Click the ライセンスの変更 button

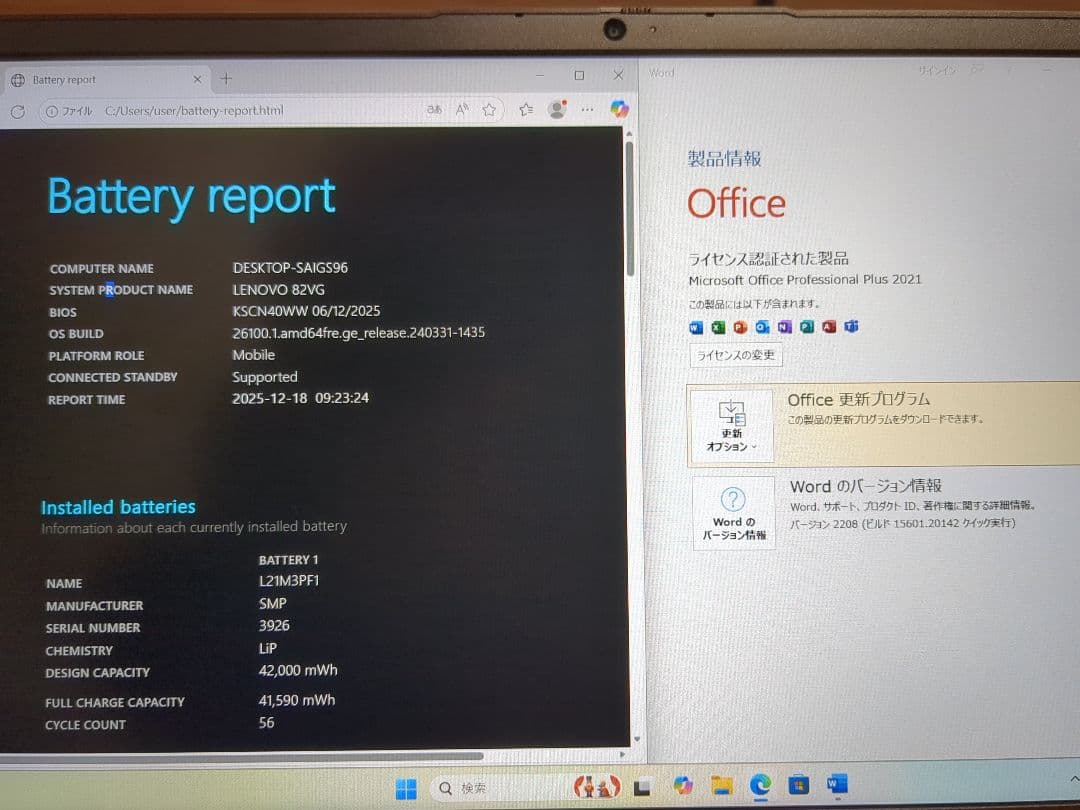click(x=735, y=355)
